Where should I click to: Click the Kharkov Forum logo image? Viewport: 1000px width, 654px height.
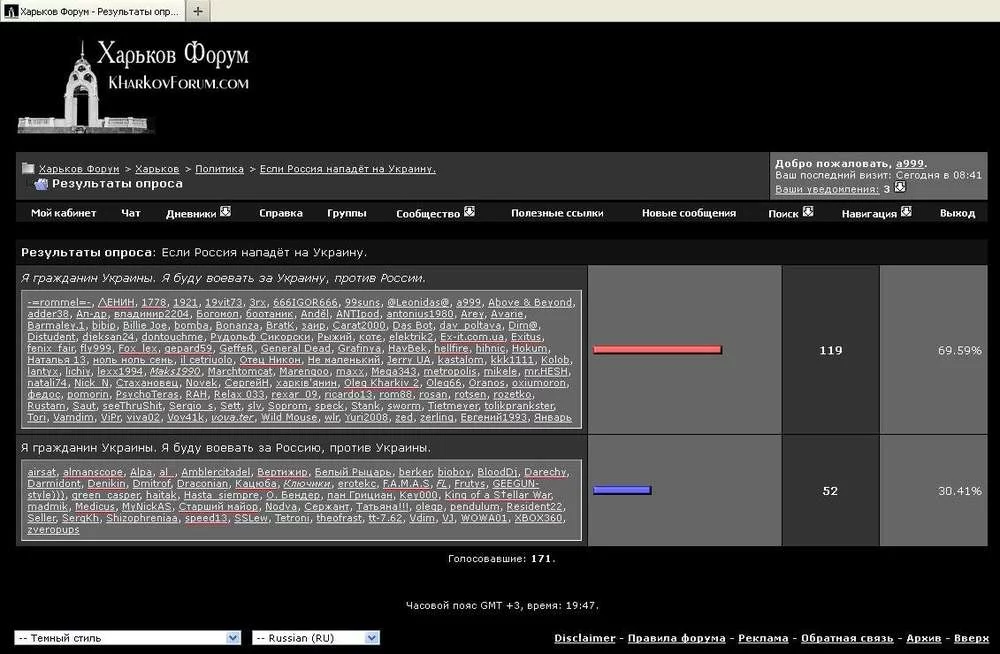[x=133, y=86]
